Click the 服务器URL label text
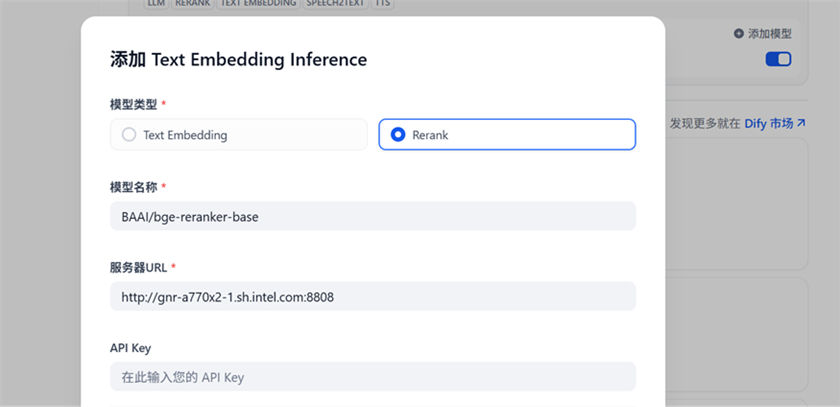840x407 pixels. (138, 268)
